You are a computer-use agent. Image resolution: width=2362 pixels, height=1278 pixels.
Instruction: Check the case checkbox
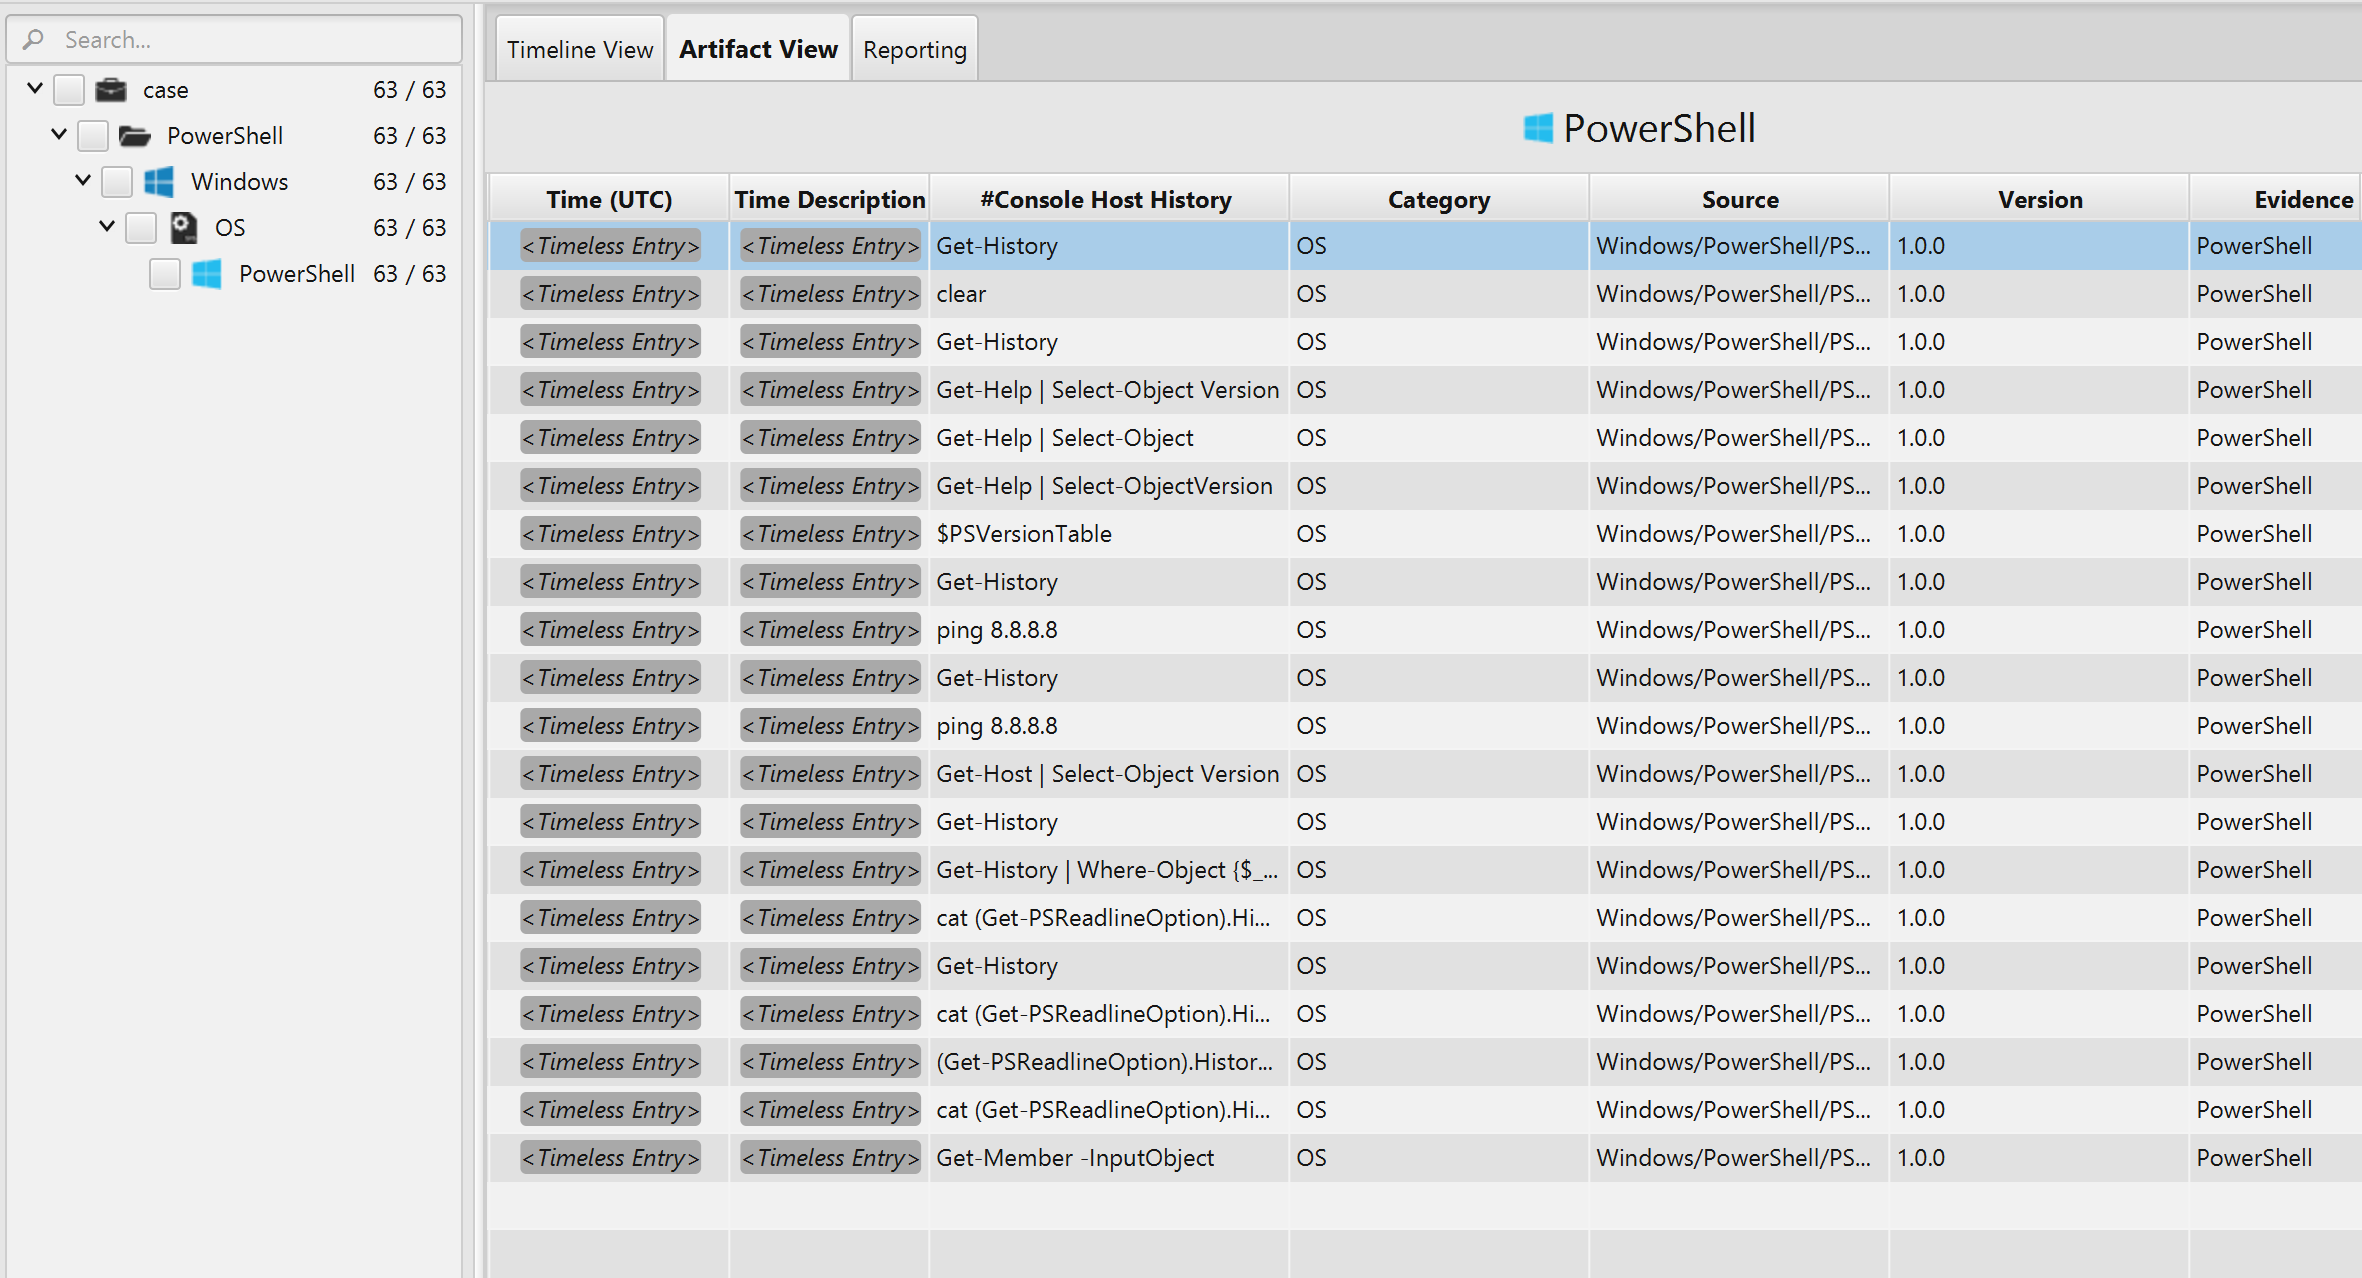pyautogui.click(x=69, y=90)
